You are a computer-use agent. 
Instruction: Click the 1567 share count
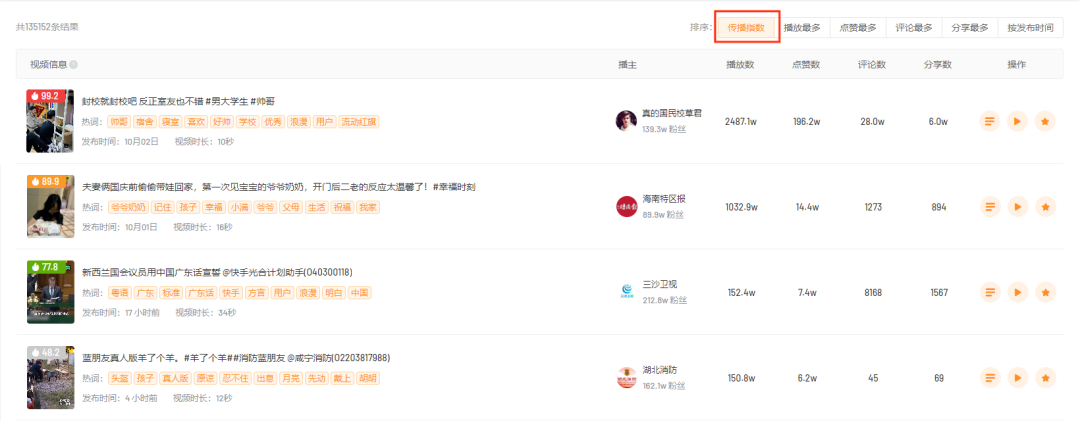[x=937, y=293]
